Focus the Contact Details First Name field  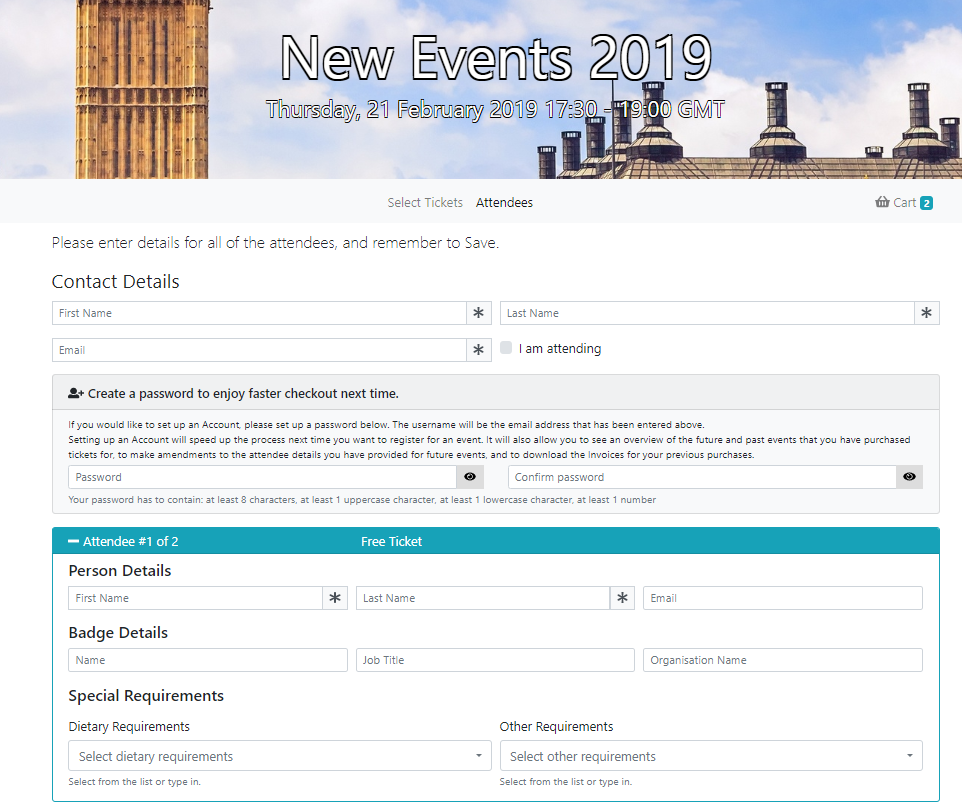260,313
